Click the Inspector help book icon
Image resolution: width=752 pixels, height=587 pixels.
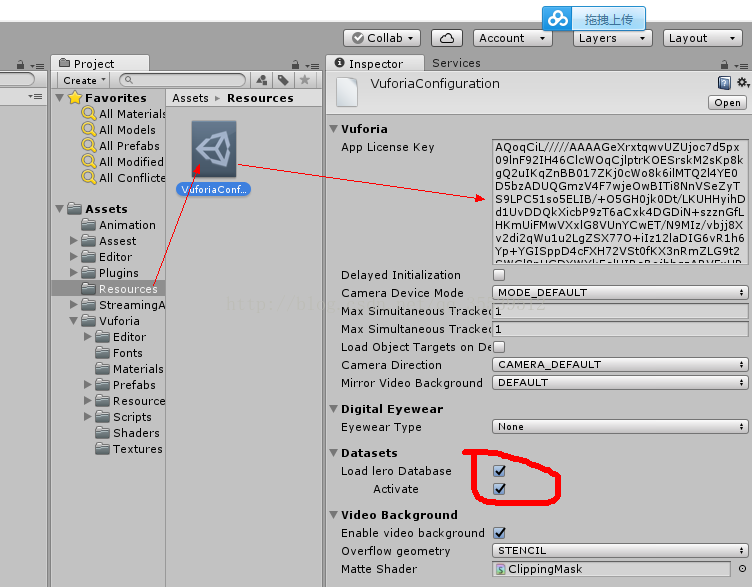(x=724, y=83)
